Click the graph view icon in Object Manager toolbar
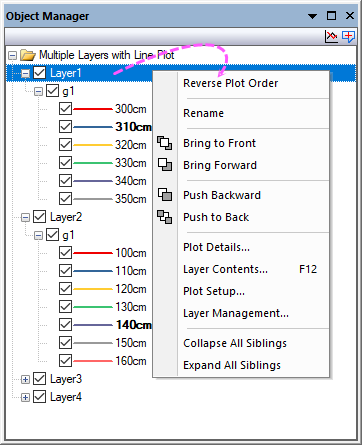This screenshot has width=362, height=445. tap(331, 36)
